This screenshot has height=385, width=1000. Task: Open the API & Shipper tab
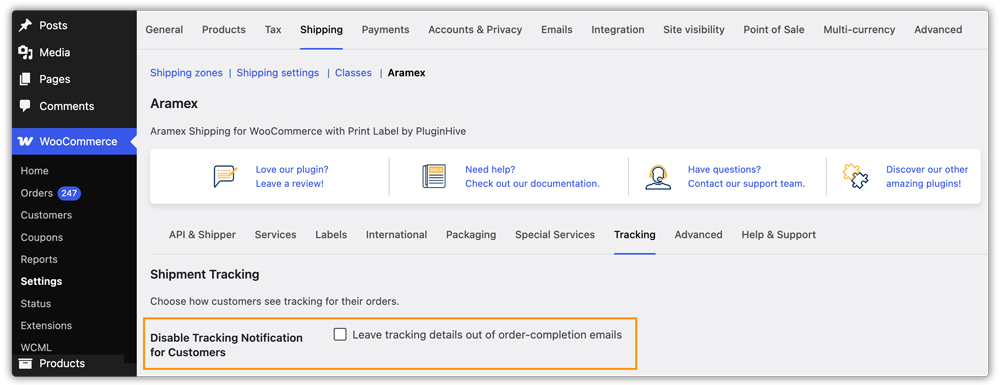(x=202, y=235)
